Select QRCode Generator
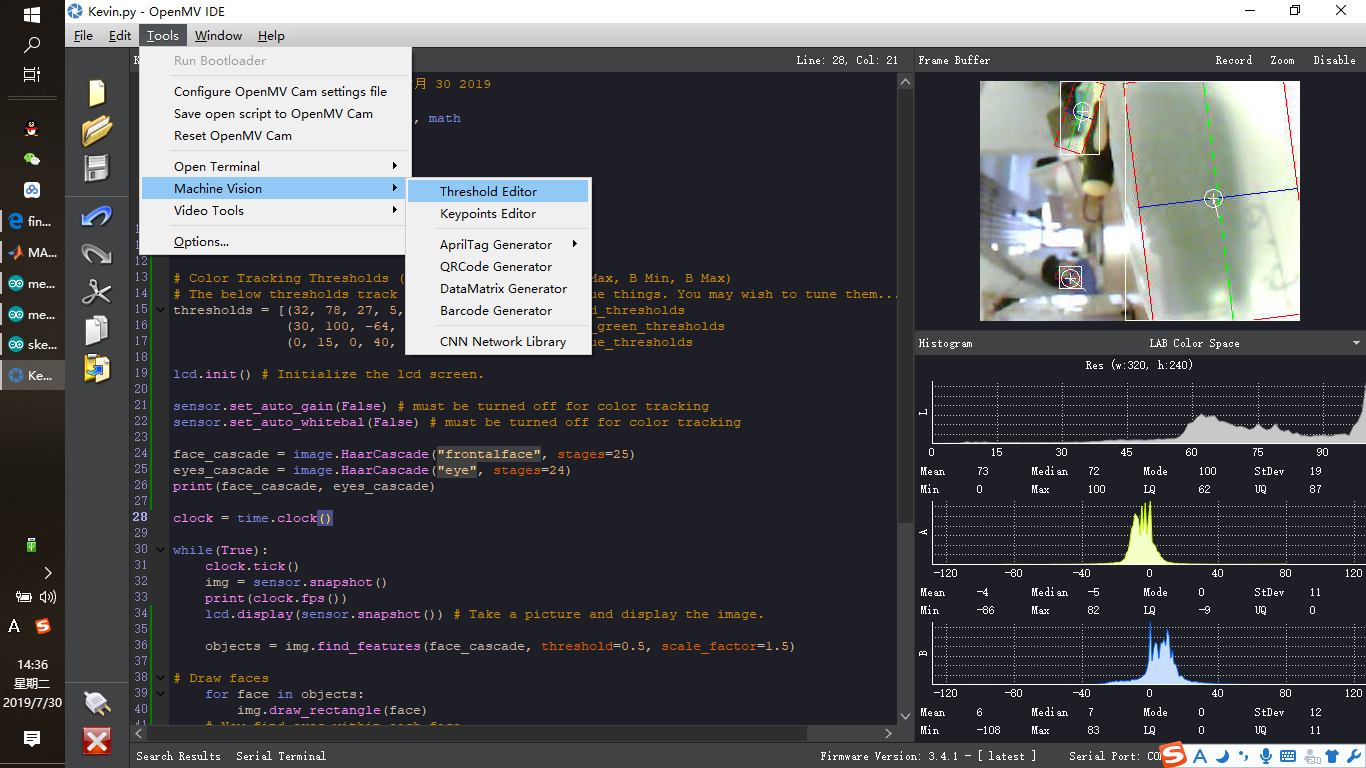1366x768 pixels. (498, 266)
